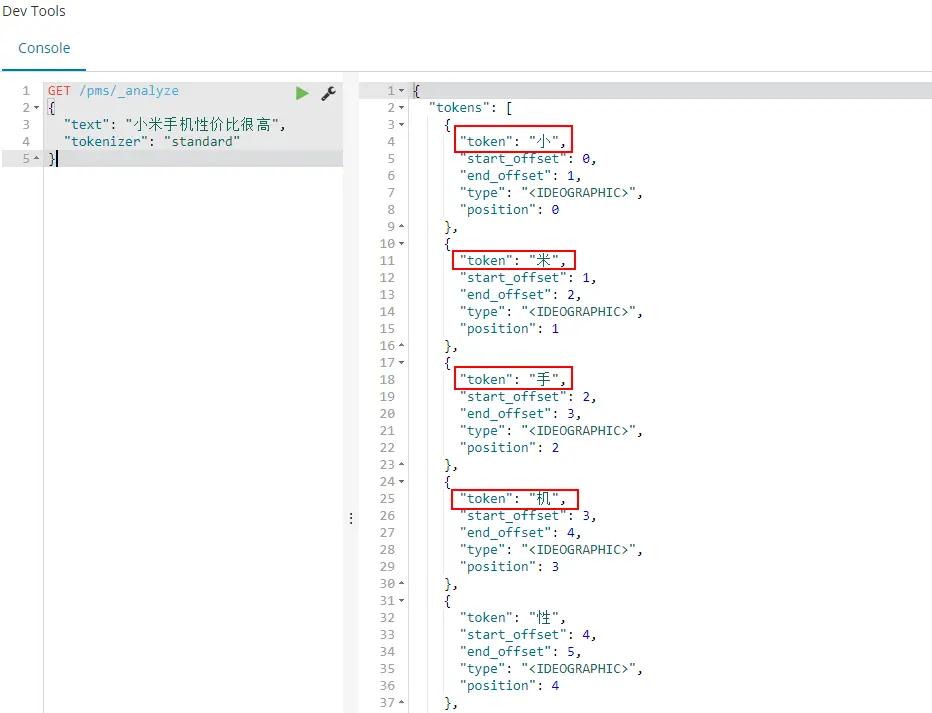Click the "position": 4 line
The width and height of the screenshot is (932, 713).
click(x=509, y=686)
